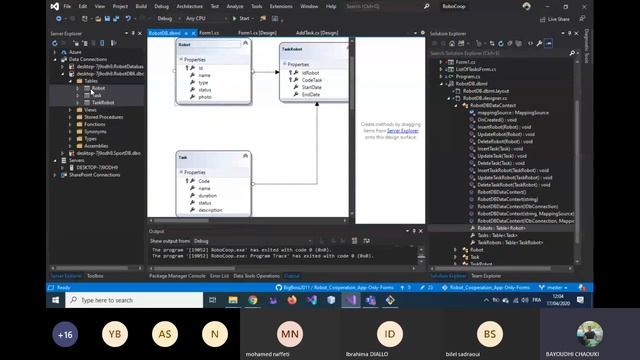Refresh the Server Explorer tree
Viewport: 640px width, 360px height.
coord(55,43)
